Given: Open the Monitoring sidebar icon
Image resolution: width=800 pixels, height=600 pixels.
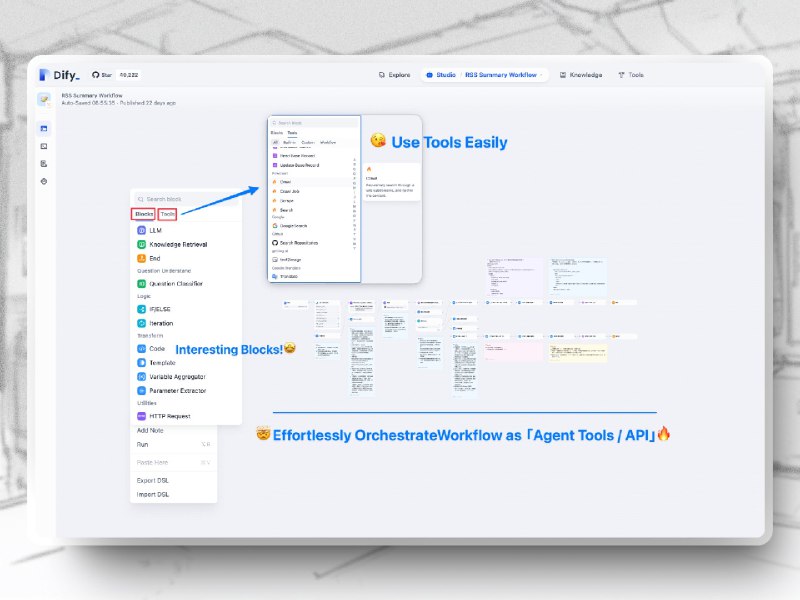Looking at the screenshot, I should pyautogui.click(x=44, y=181).
